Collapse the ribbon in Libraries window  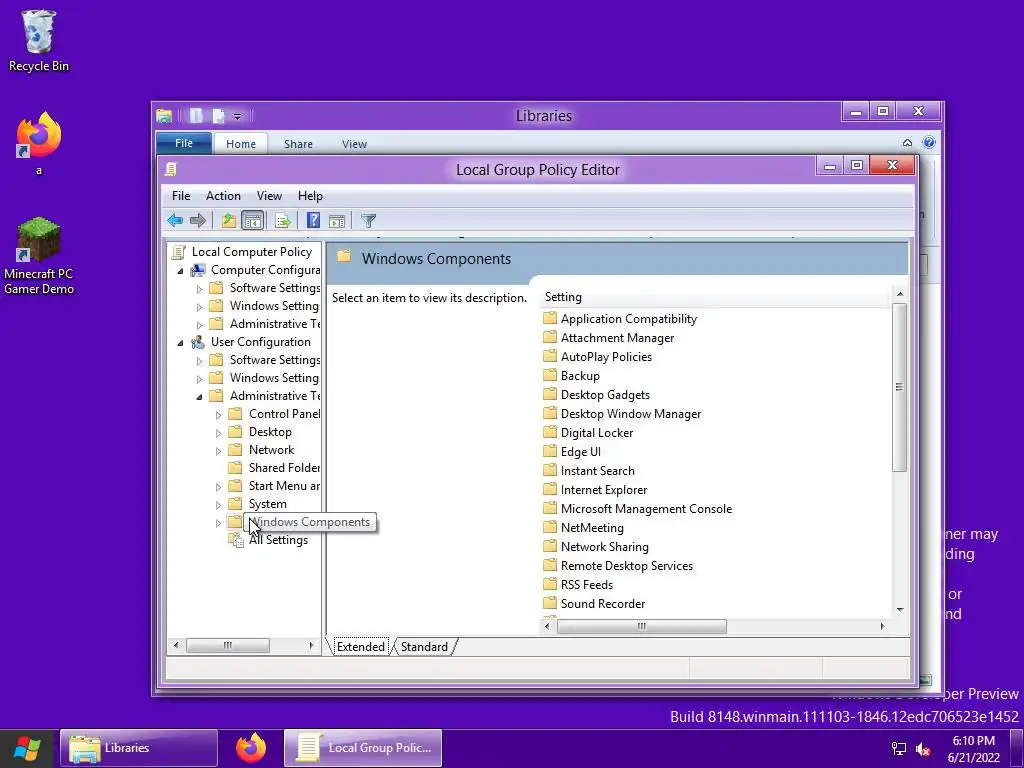coord(907,142)
